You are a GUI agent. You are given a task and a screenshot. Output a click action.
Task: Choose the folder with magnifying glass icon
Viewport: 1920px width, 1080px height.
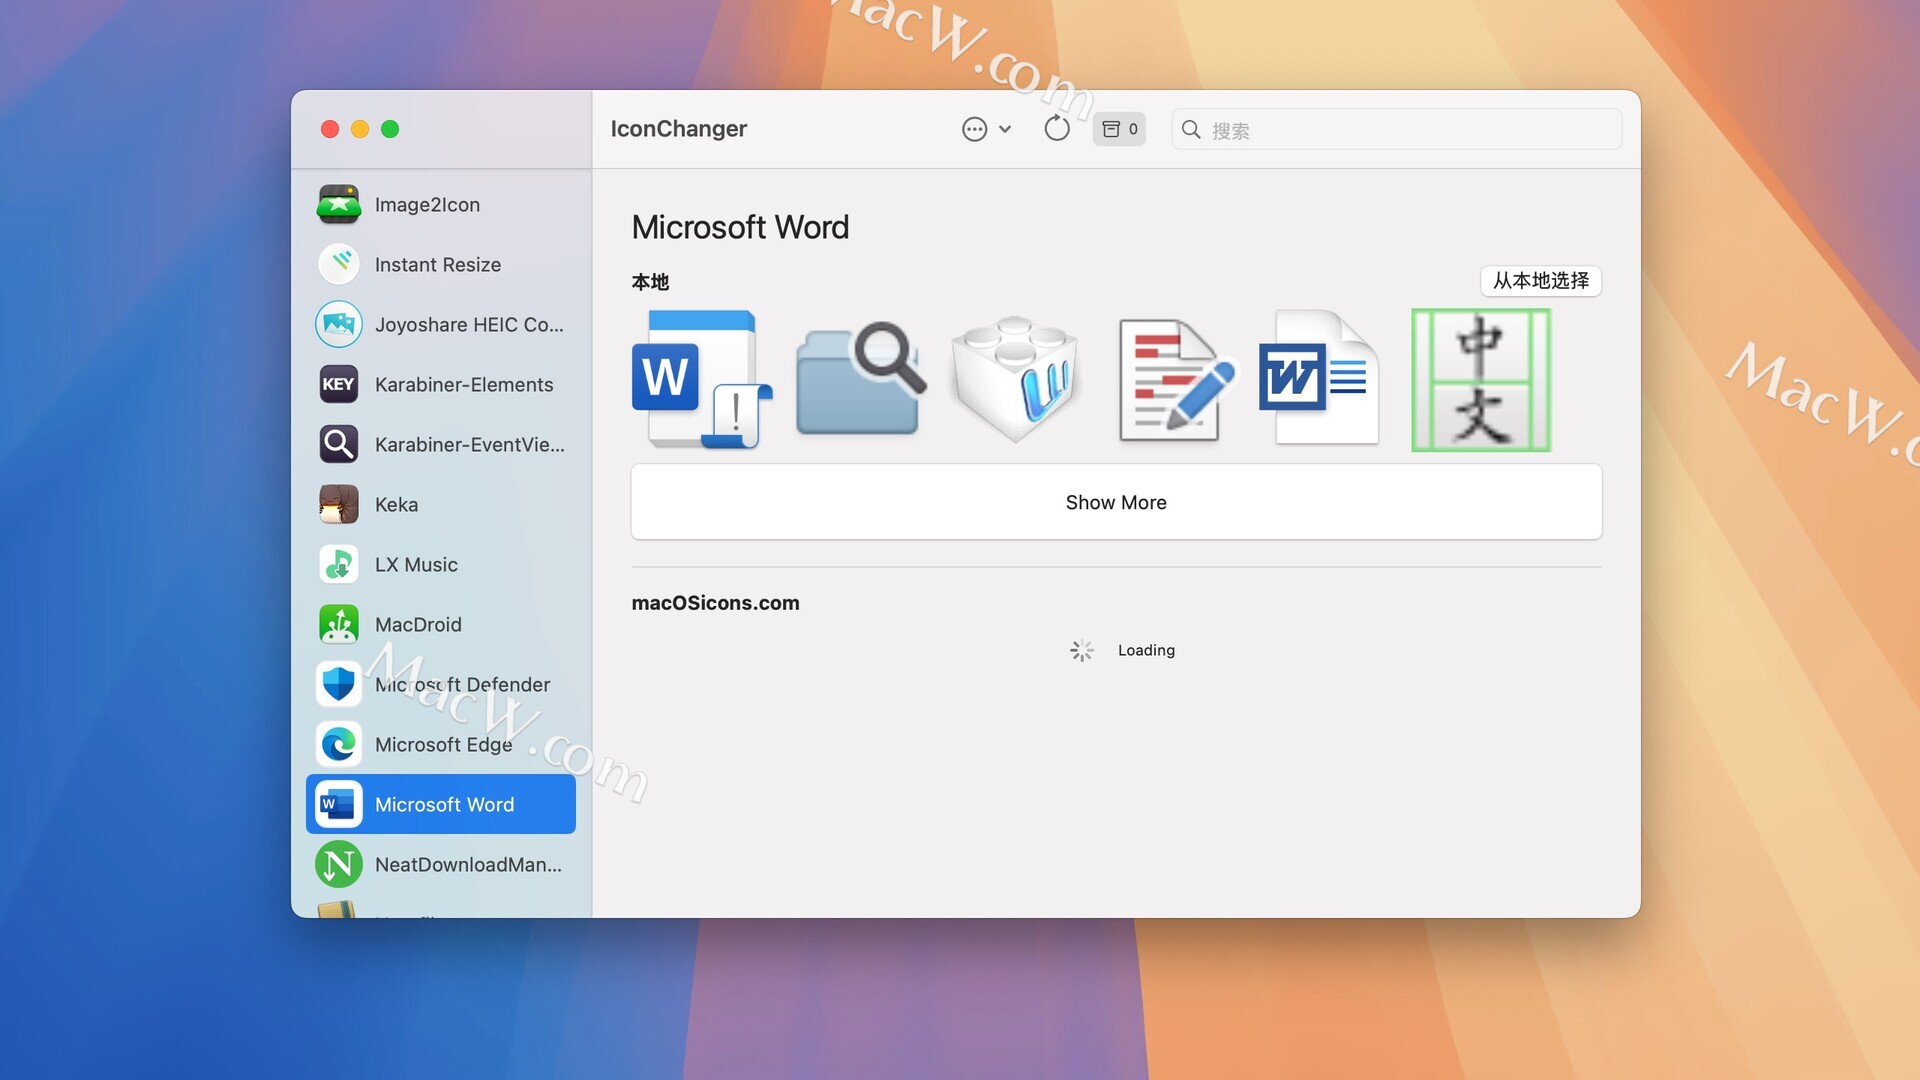tap(860, 380)
